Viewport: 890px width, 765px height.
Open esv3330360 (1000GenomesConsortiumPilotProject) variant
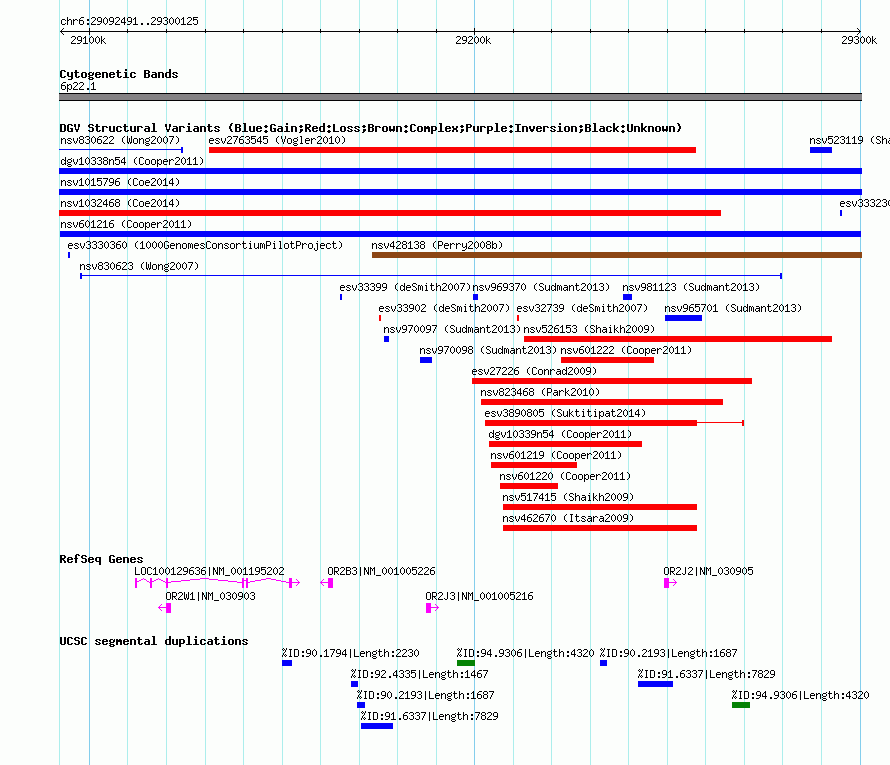click(x=205, y=245)
